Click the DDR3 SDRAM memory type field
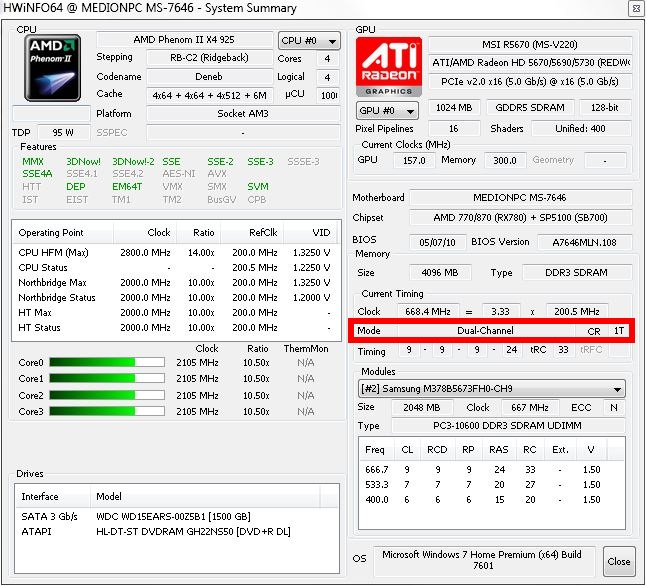The image size is (646, 586). coord(577,272)
